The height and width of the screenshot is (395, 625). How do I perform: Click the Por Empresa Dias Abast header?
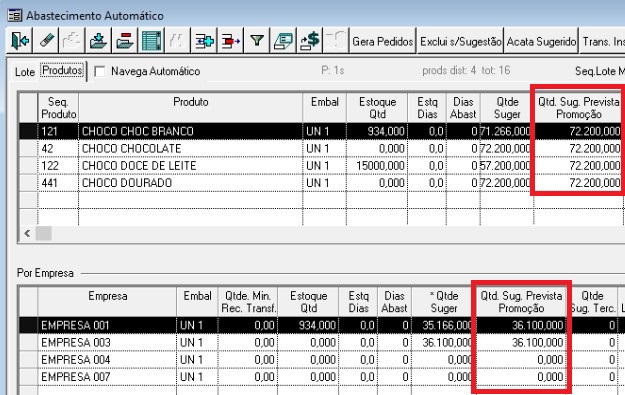pyautogui.click(x=394, y=302)
